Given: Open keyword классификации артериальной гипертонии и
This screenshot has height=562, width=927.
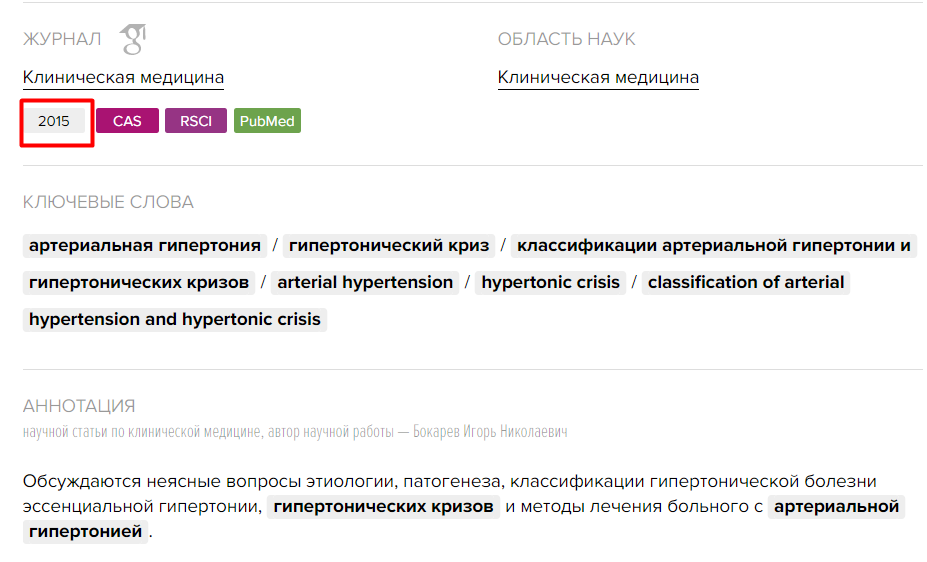Looking at the screenshot, I should coord(714,245).
